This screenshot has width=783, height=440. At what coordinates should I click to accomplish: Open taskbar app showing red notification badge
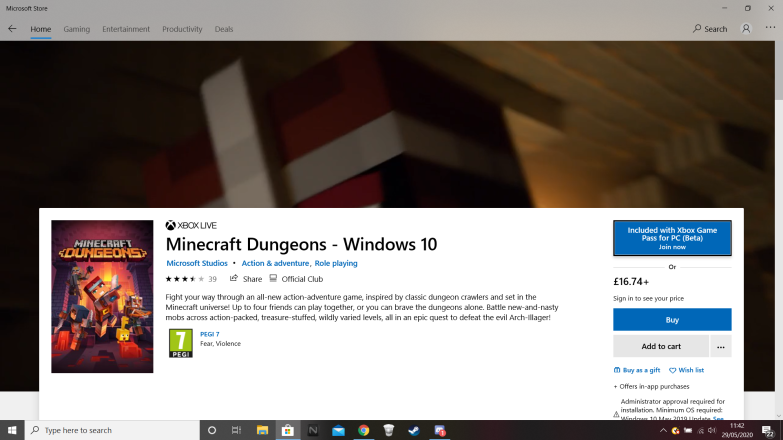click(x=439, y=430)
